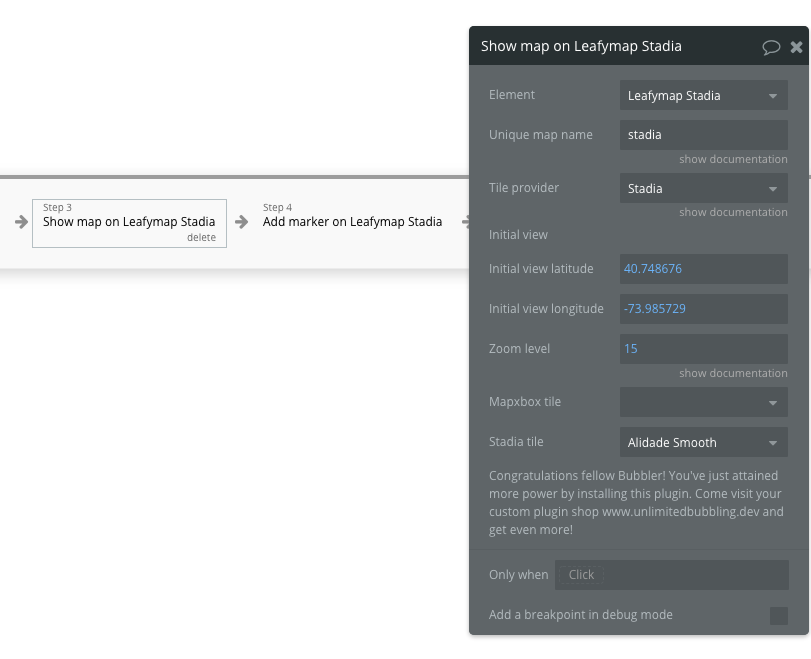Close the Show map property panel

point(796,47)
